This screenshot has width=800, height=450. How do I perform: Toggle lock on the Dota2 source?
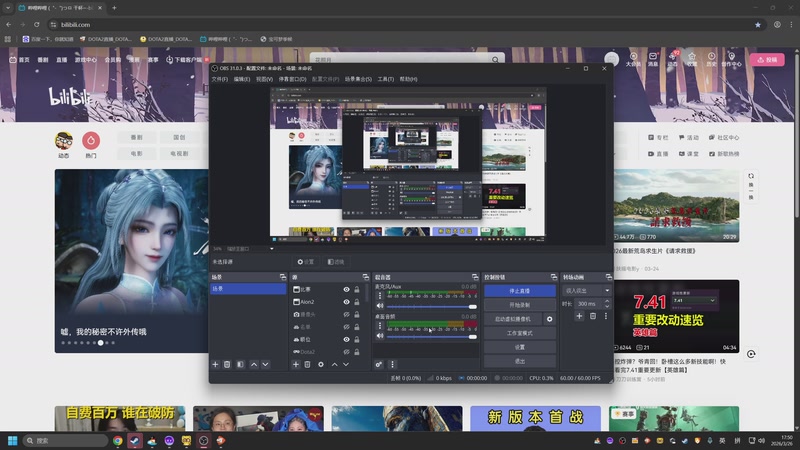coord(357,352)
